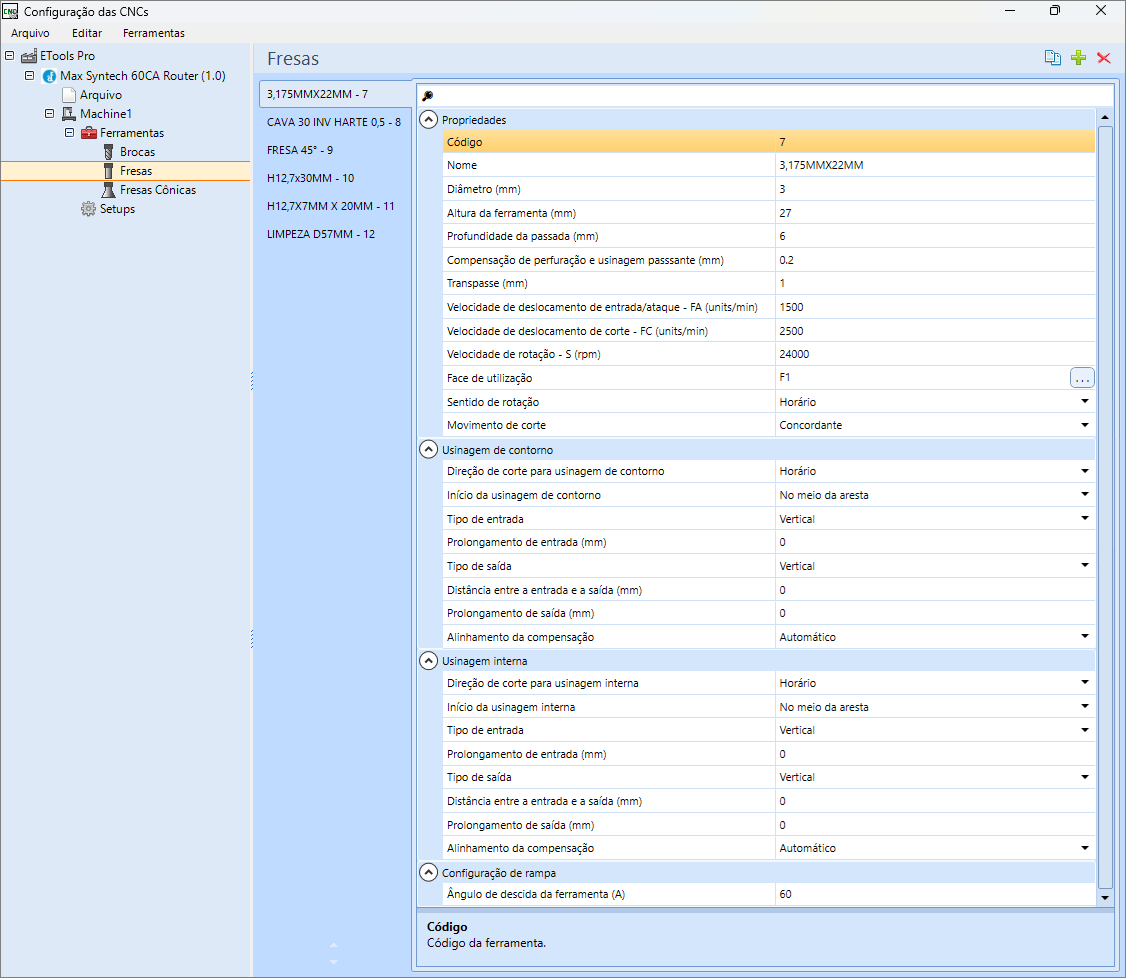Viewport: 1126px width, 978px height.
Task: Click the property grid scrollbar up arrow
Action: coord(1104,117)
